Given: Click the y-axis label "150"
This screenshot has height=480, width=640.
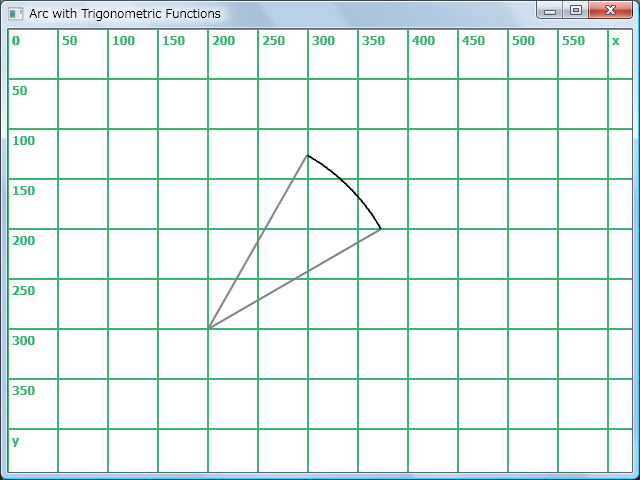Looking at the screenshot, I should click(x=24, y=191).
